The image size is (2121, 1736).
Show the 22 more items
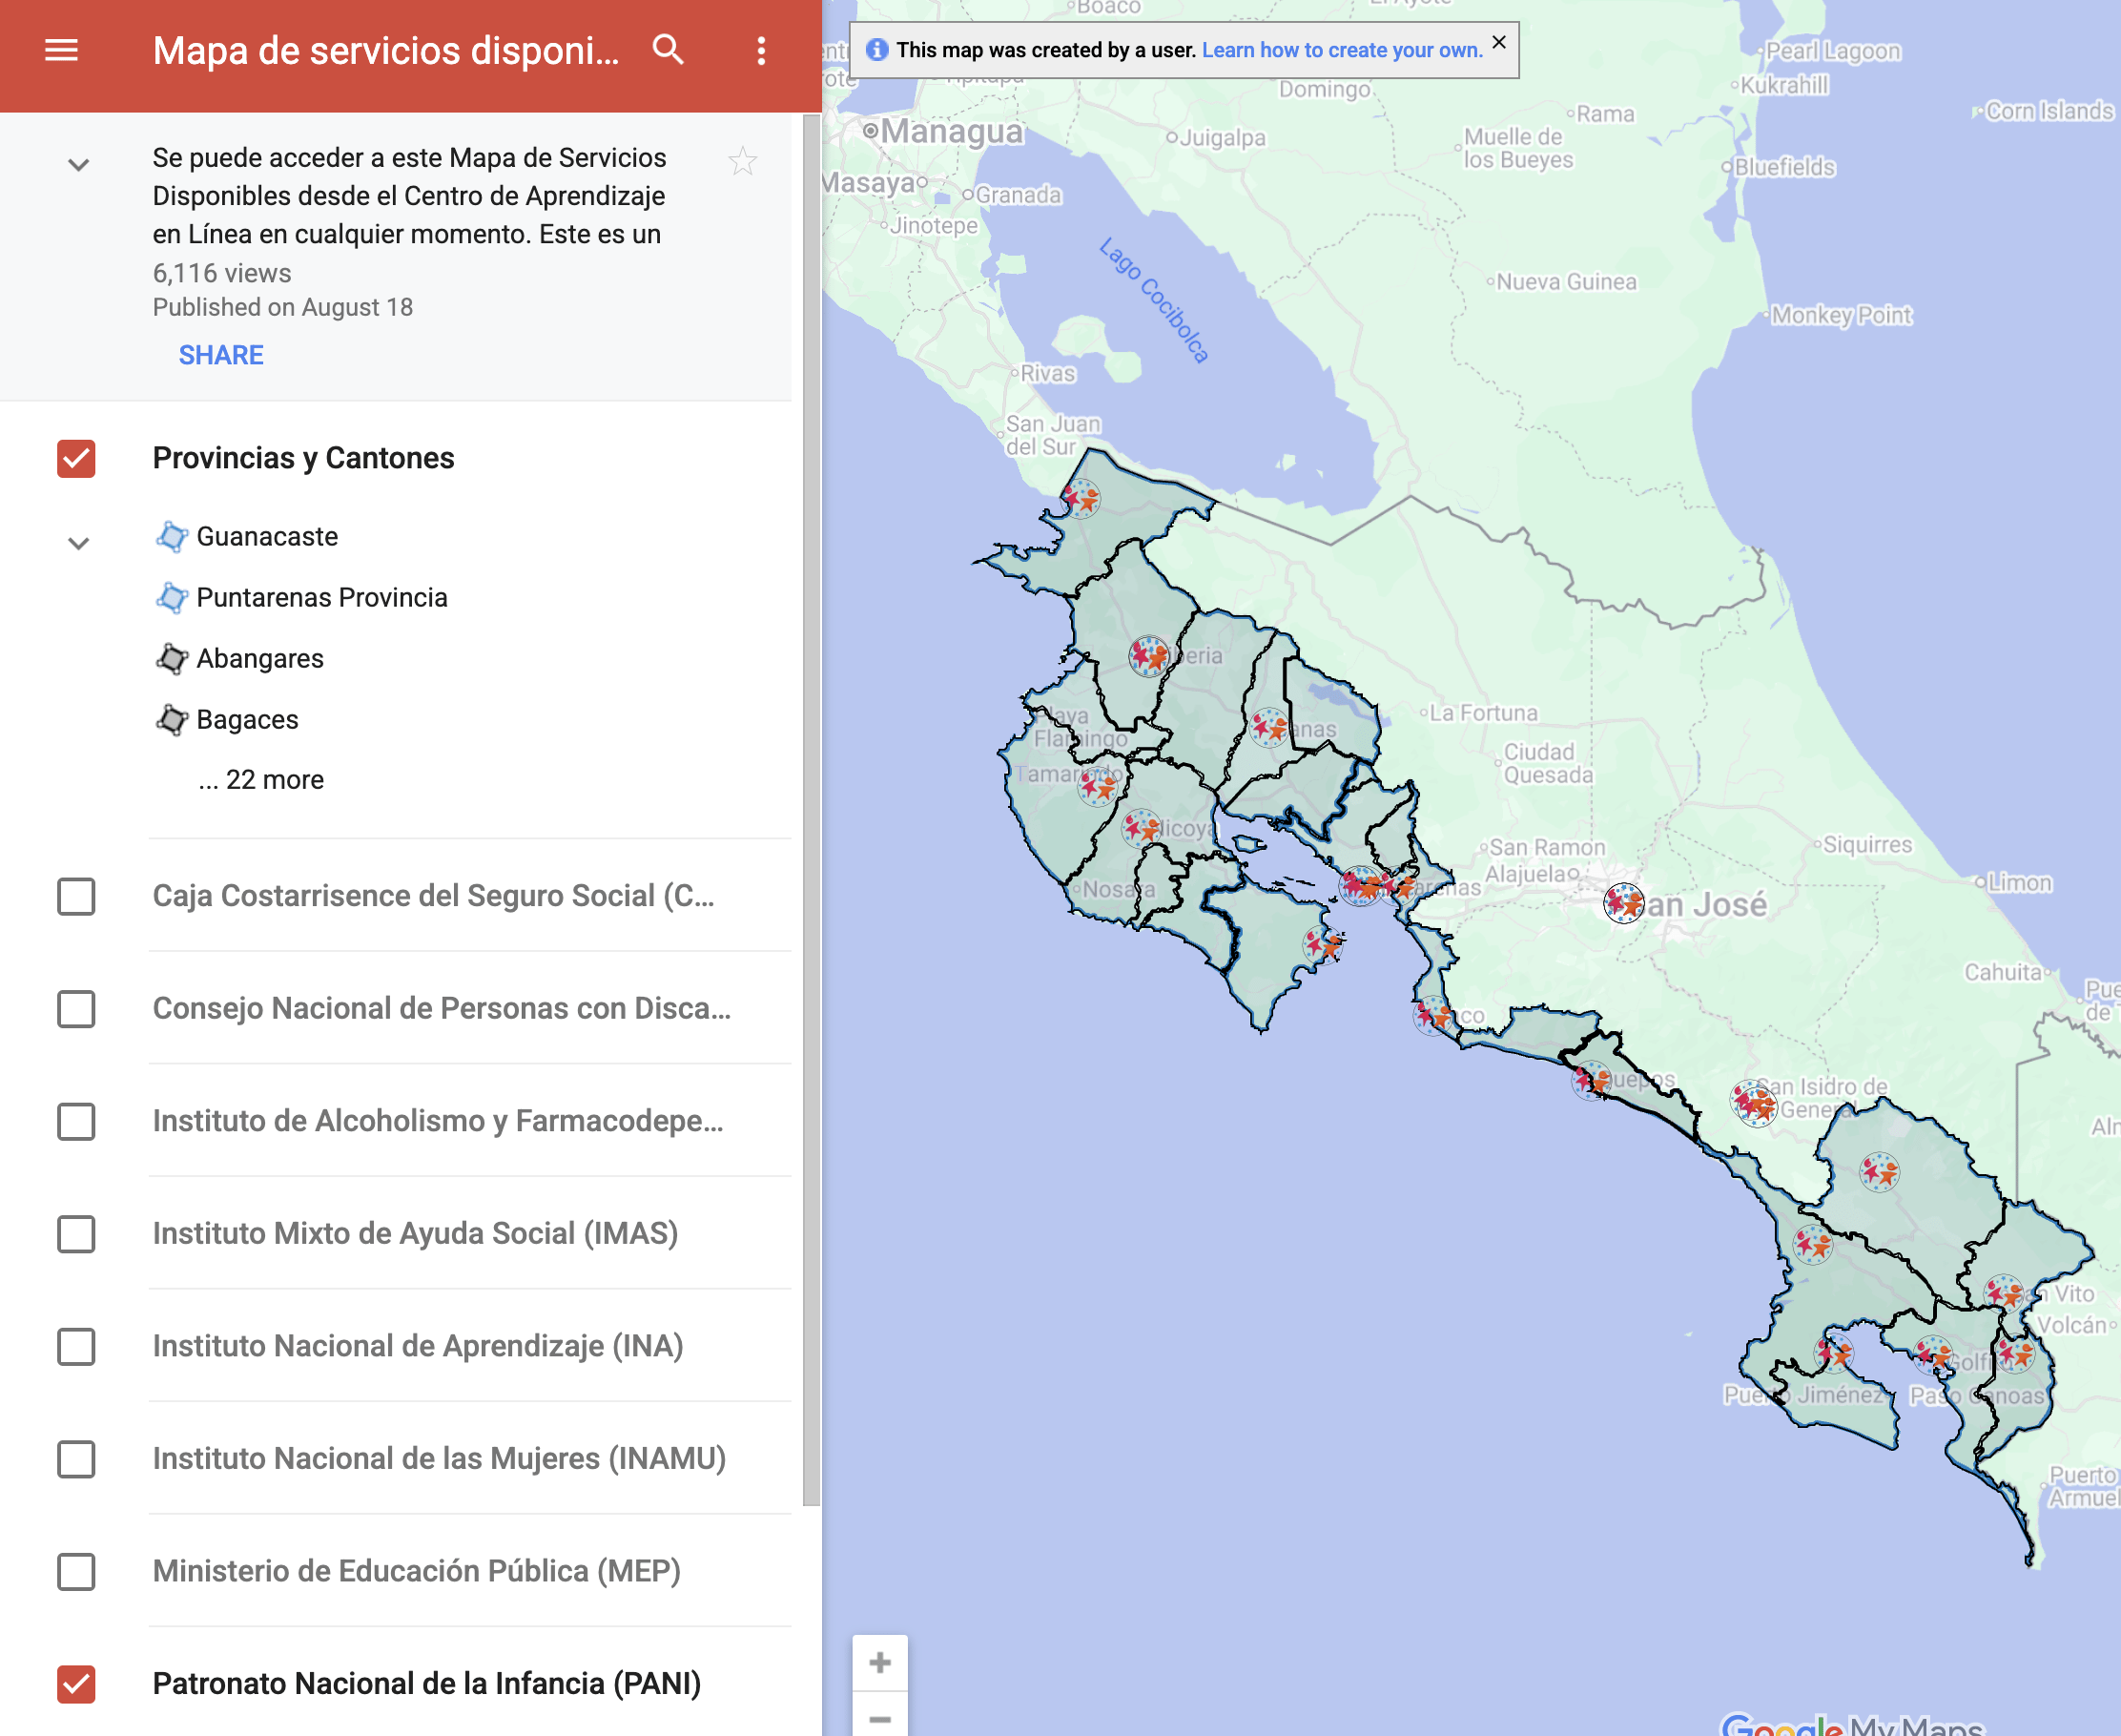point(261,780)
